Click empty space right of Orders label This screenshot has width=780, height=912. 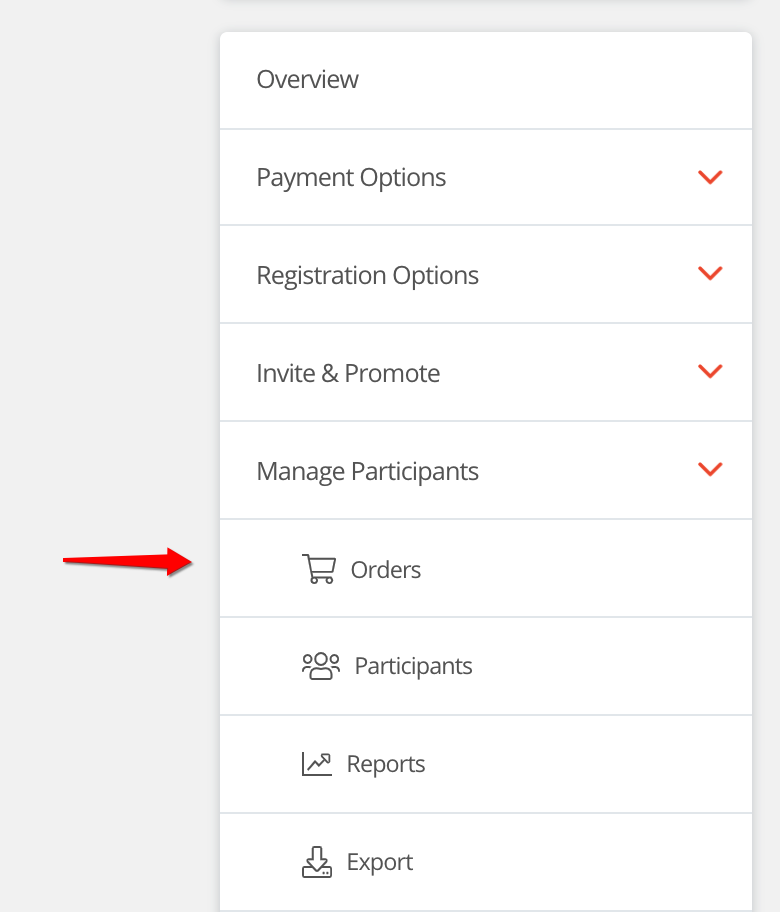click(580, 569)
